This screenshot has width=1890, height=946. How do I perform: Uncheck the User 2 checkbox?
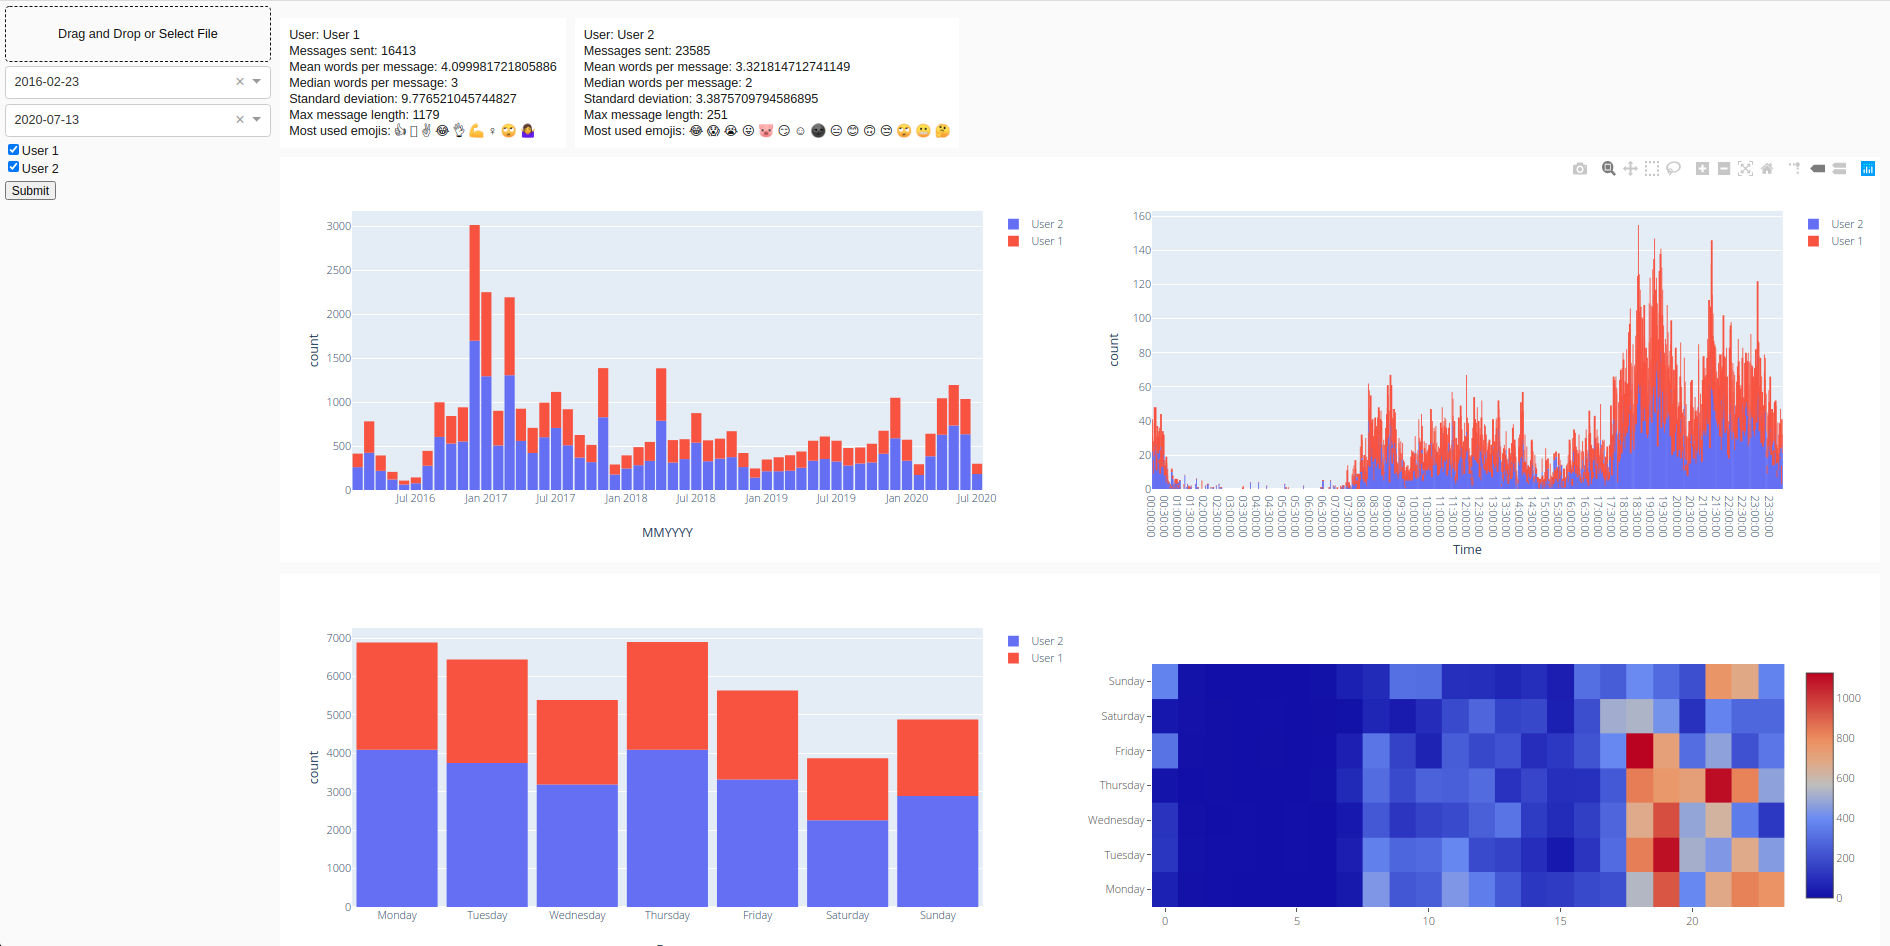[14, 167]
